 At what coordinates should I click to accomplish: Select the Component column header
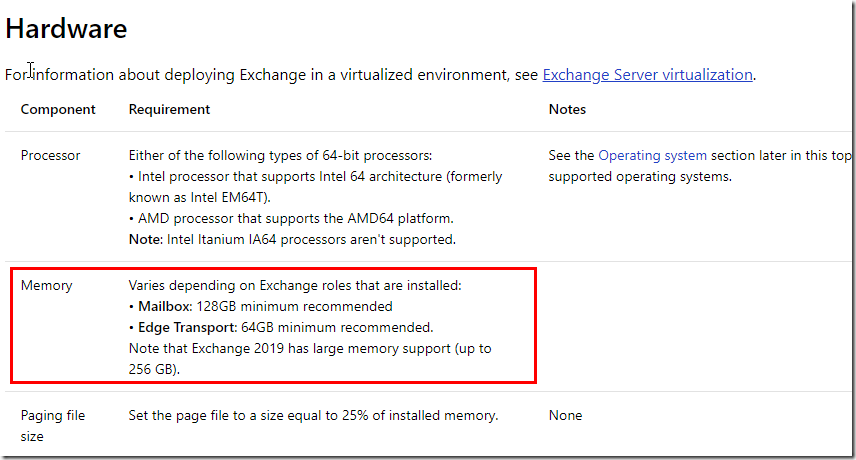click(58, 109)
